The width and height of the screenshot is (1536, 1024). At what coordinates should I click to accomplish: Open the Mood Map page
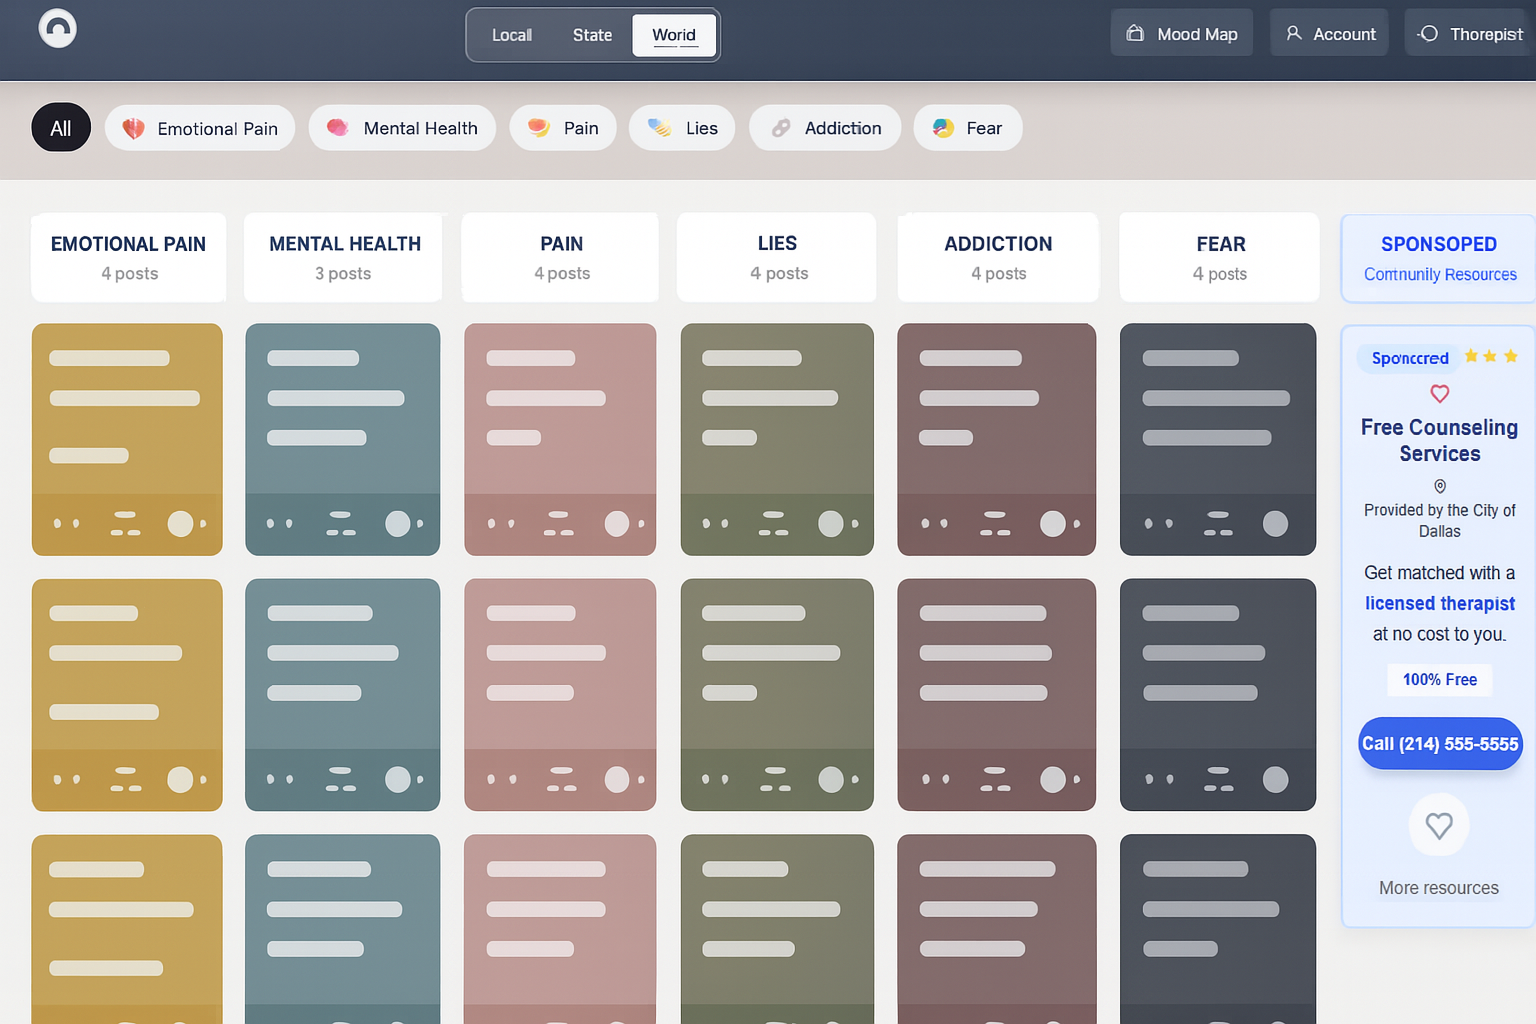1181,34
